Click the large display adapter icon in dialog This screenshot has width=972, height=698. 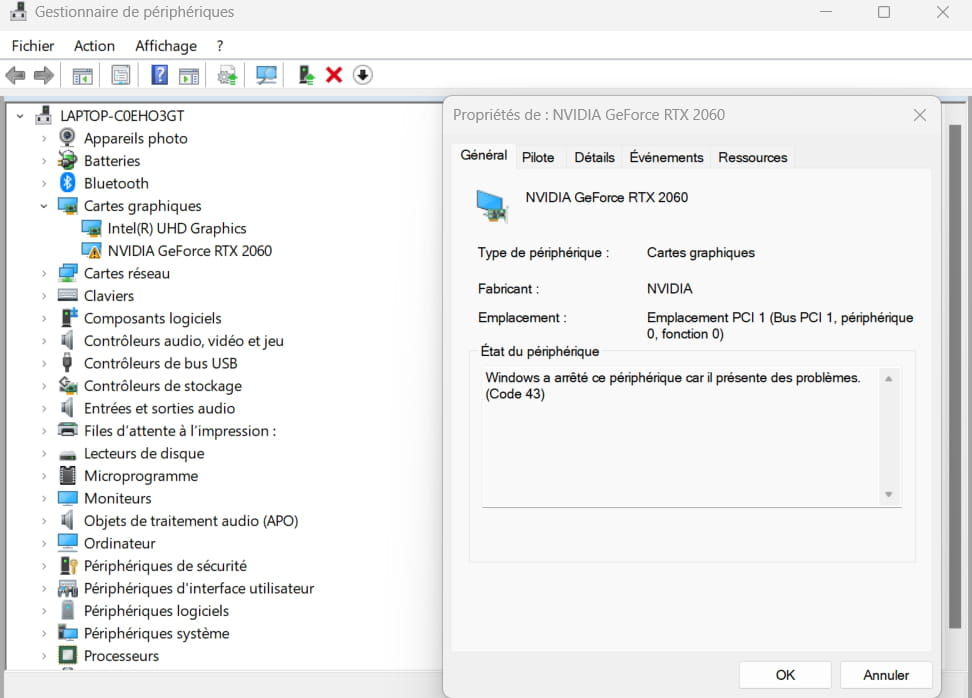tap(492, 205)
